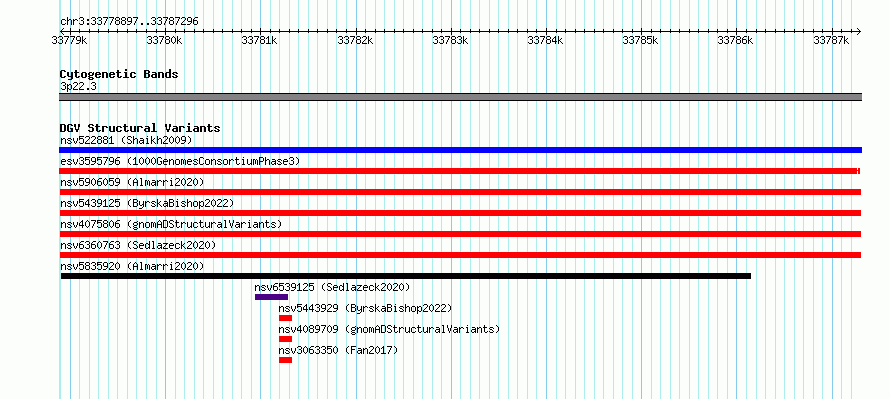The image size is (890, 399).
Task: Open the nsv522881 (Shaikh2009) label
Action: (x=126, y=140)
